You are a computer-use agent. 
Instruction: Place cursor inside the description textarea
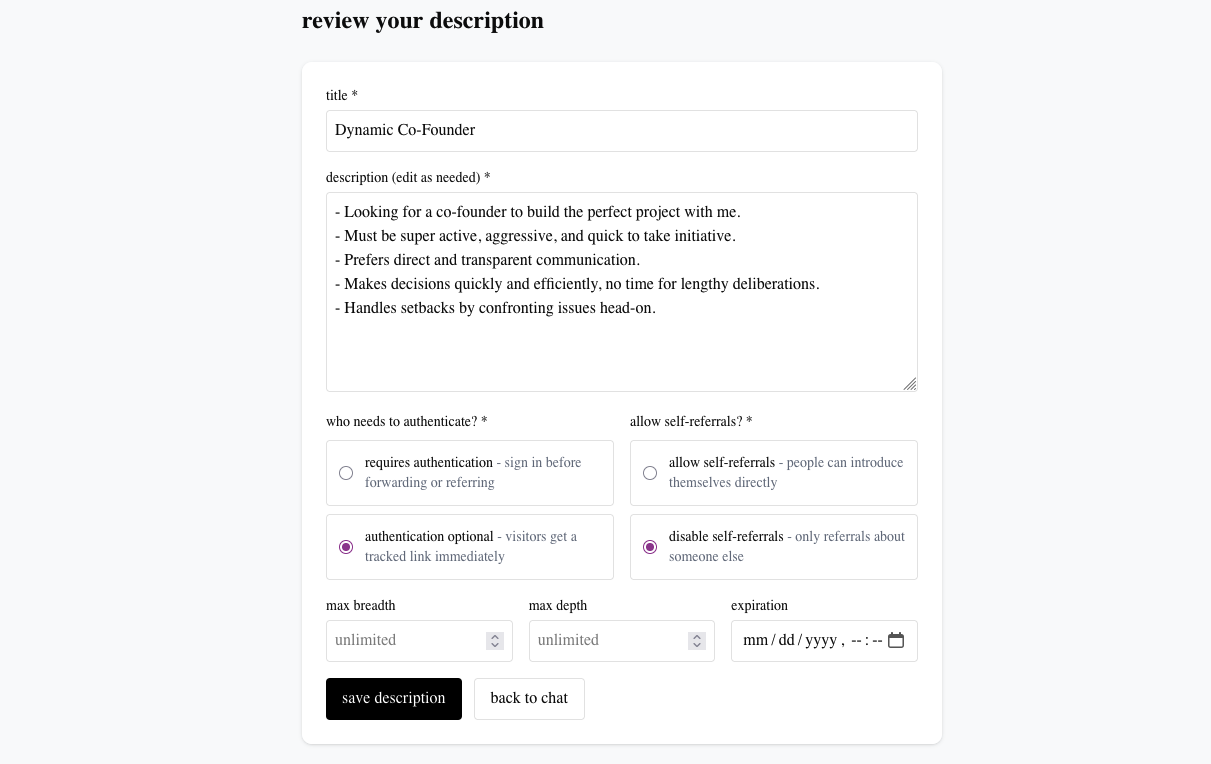coord(622,290)
